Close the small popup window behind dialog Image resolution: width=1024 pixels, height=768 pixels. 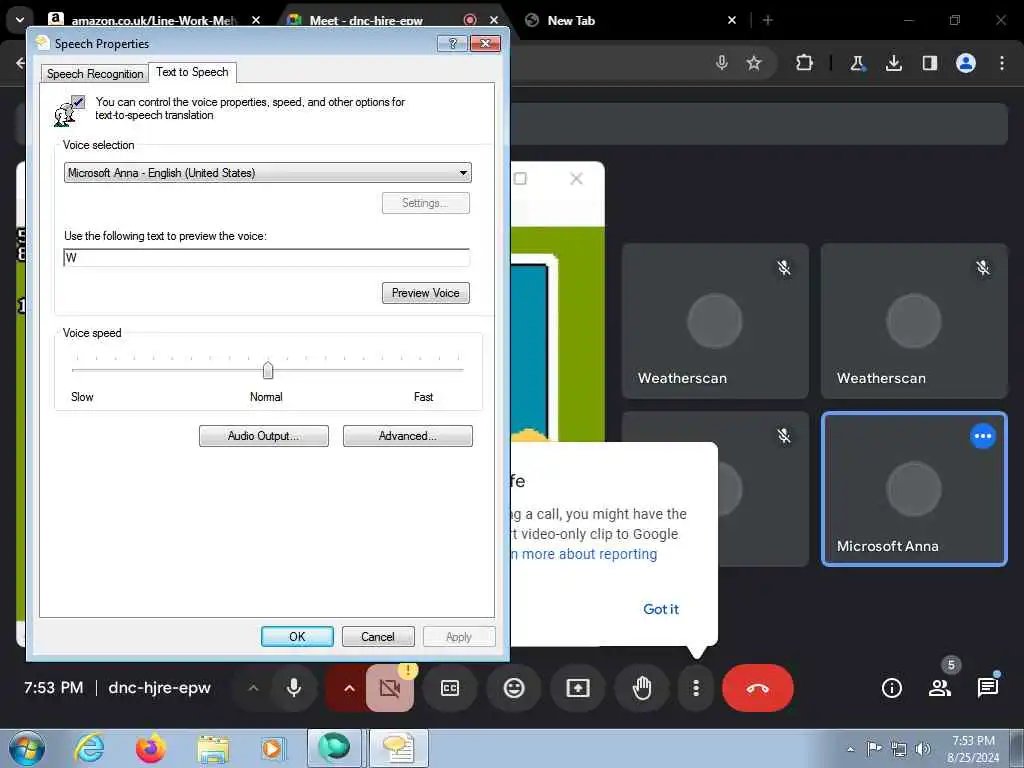click(x=576, y=178)
